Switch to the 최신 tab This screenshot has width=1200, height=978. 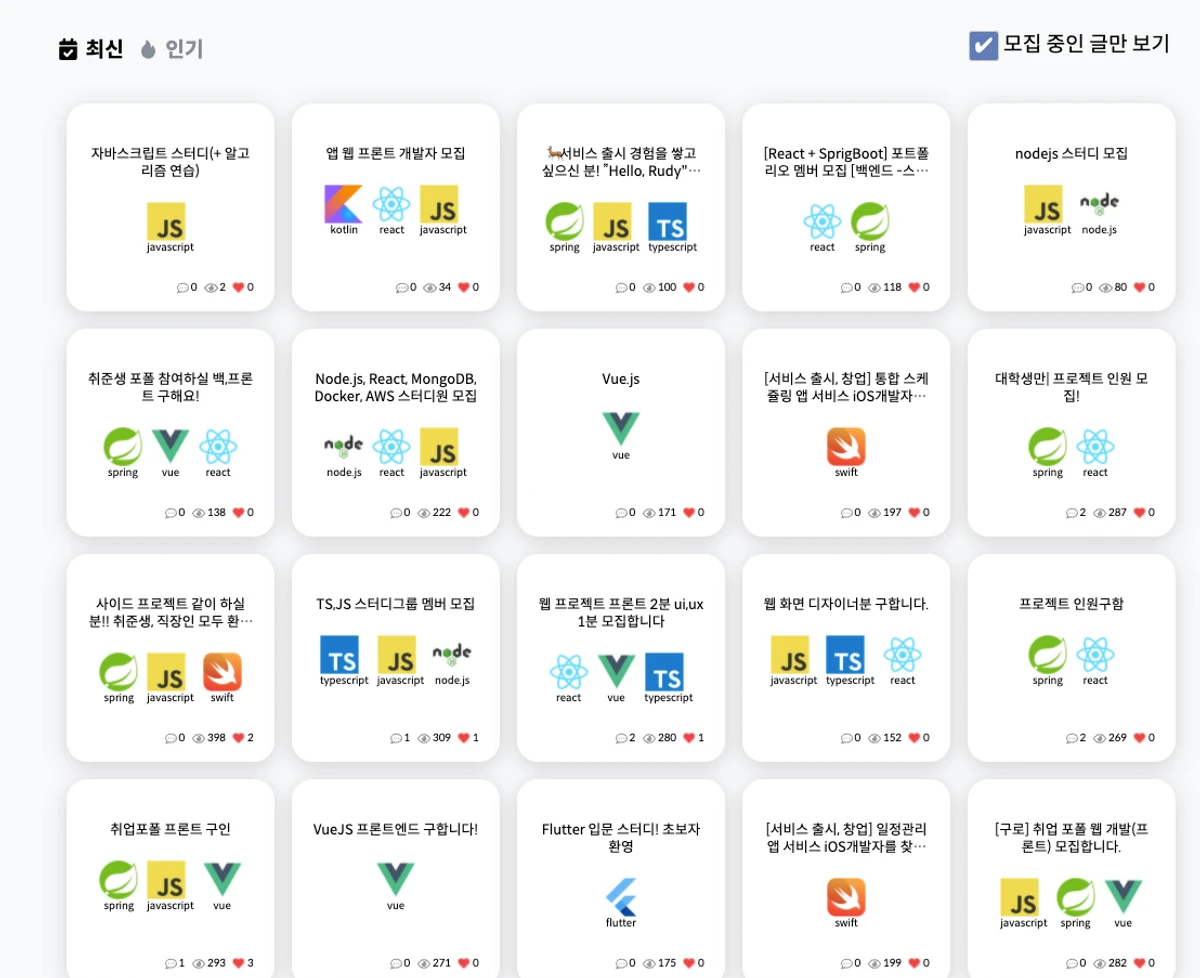90,49
